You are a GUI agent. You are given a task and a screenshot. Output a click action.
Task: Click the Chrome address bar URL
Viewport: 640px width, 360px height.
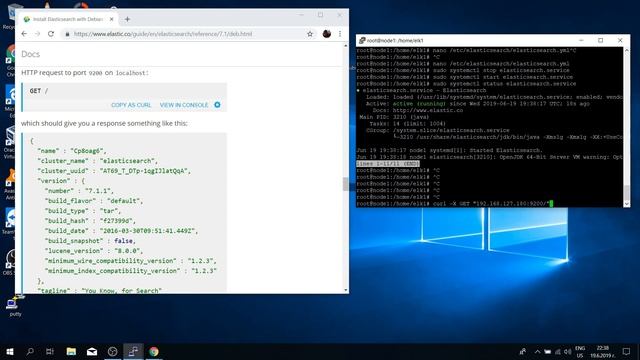click(x=163, y=34)
